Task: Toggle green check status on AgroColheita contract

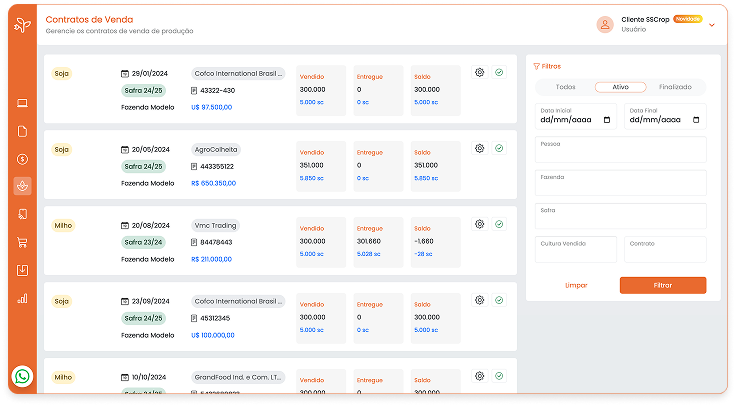Action: [499, 148]
